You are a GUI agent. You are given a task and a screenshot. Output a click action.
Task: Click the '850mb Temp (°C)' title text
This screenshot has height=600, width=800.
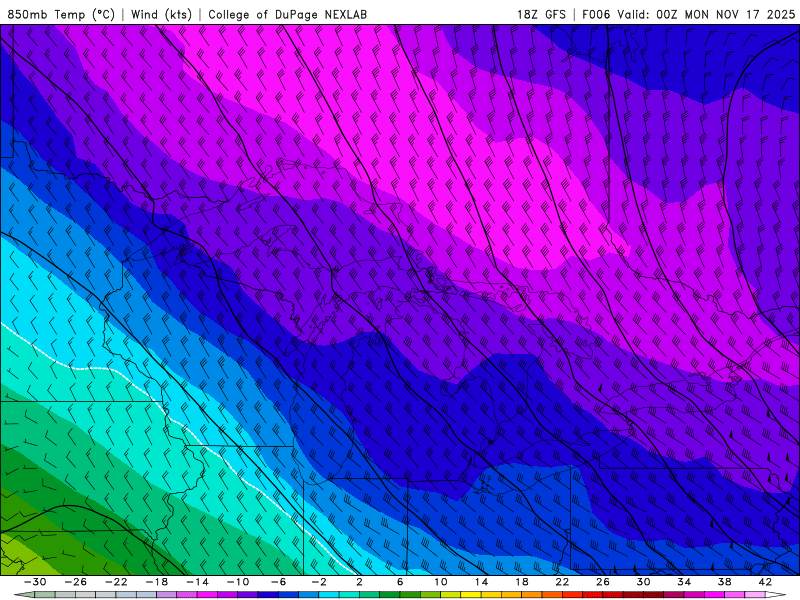point(61,14)
